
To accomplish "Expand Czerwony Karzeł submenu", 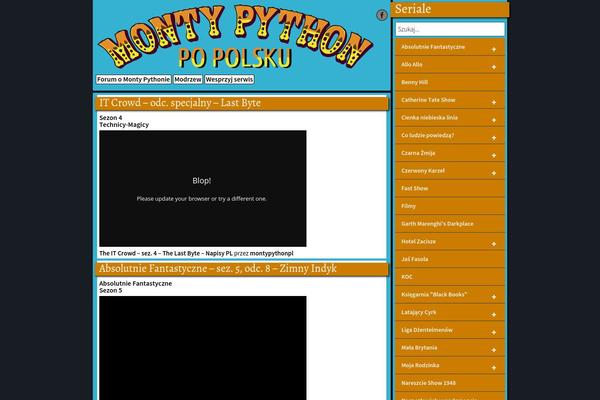I will 494,173.
